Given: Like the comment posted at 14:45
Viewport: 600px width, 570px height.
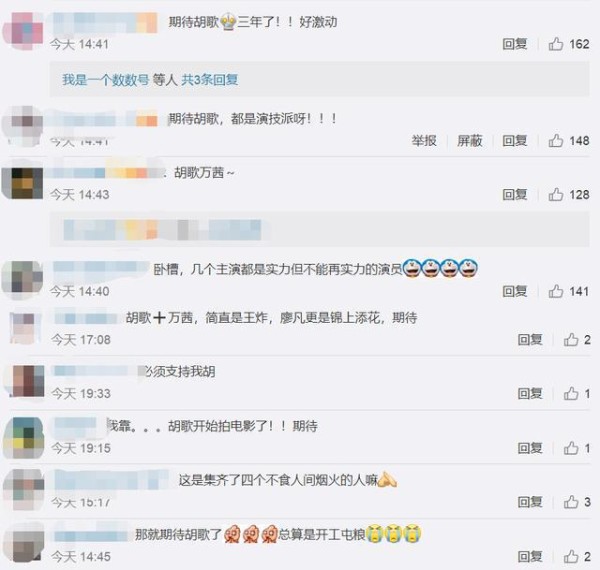Looking at the screenshot, I should [571, 556].
